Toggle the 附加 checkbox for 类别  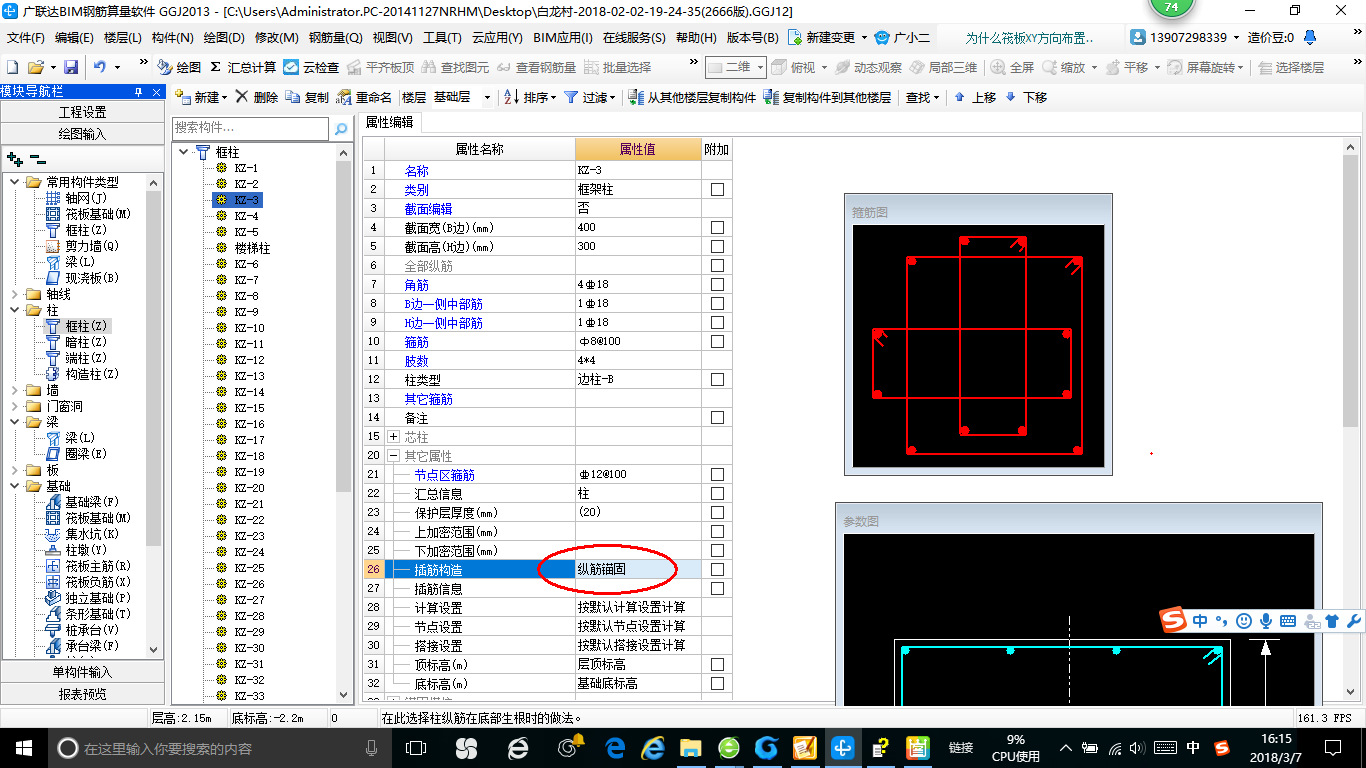(x=717, y=190)
